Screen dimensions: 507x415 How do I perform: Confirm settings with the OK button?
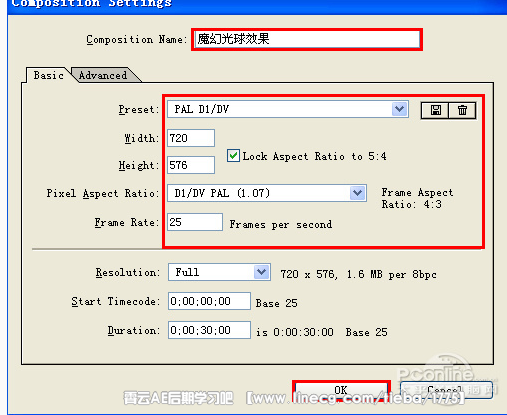[x=341, y=390]
